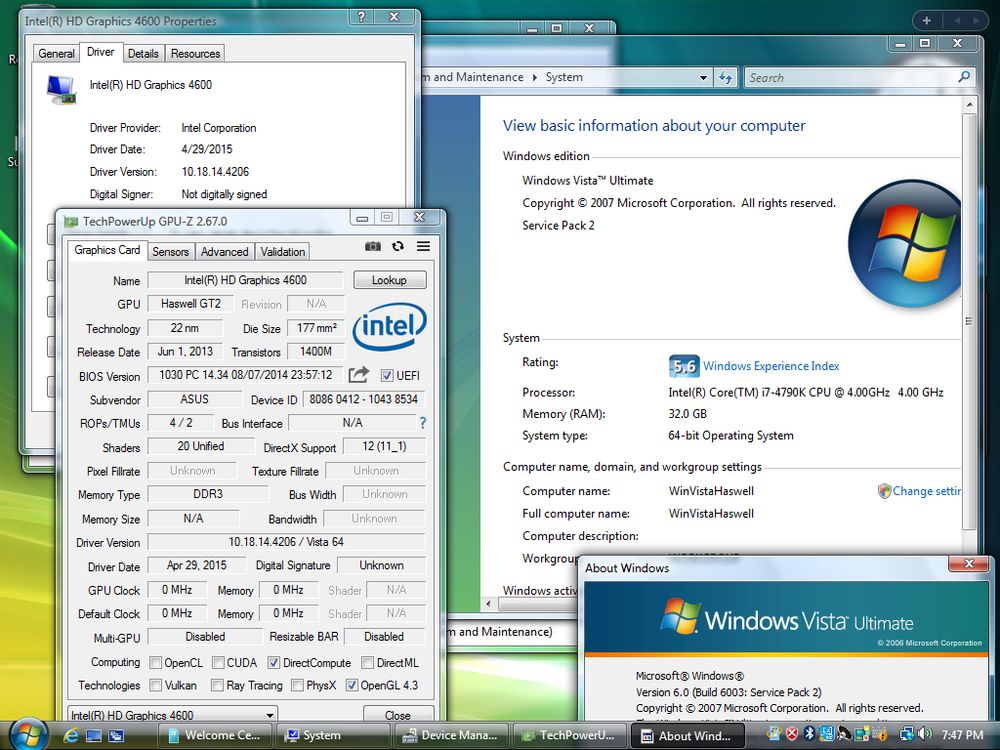Toggle the DirectCompute checkbox
Image resolution: width=1000 pixels, height=750 pixels.
coord(273,663)
